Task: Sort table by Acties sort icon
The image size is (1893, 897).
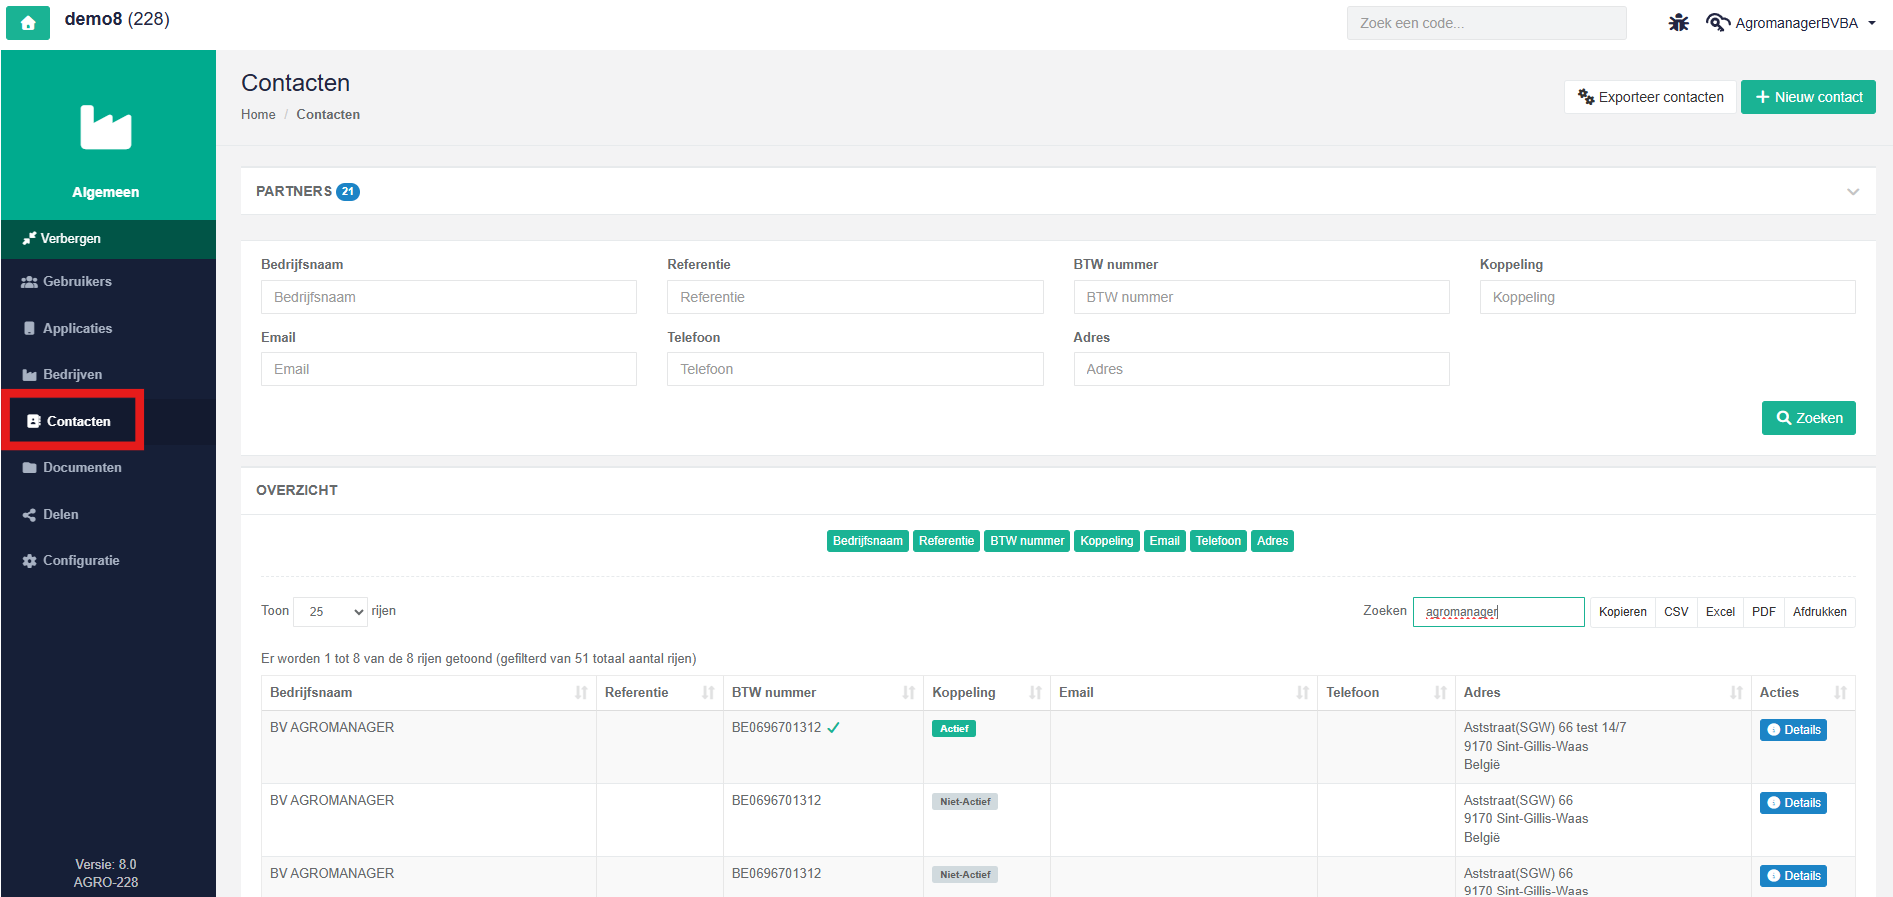Action: 1840,693
